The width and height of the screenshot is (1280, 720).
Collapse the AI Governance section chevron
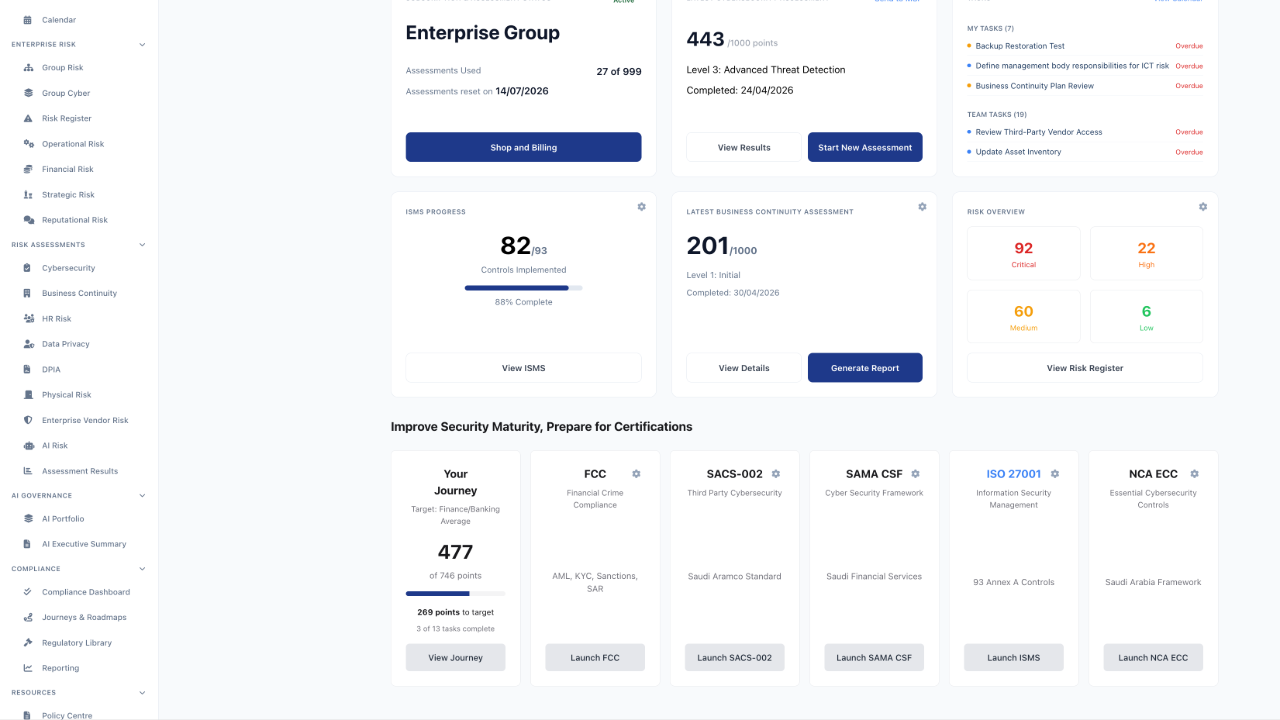tap(142, 495)
